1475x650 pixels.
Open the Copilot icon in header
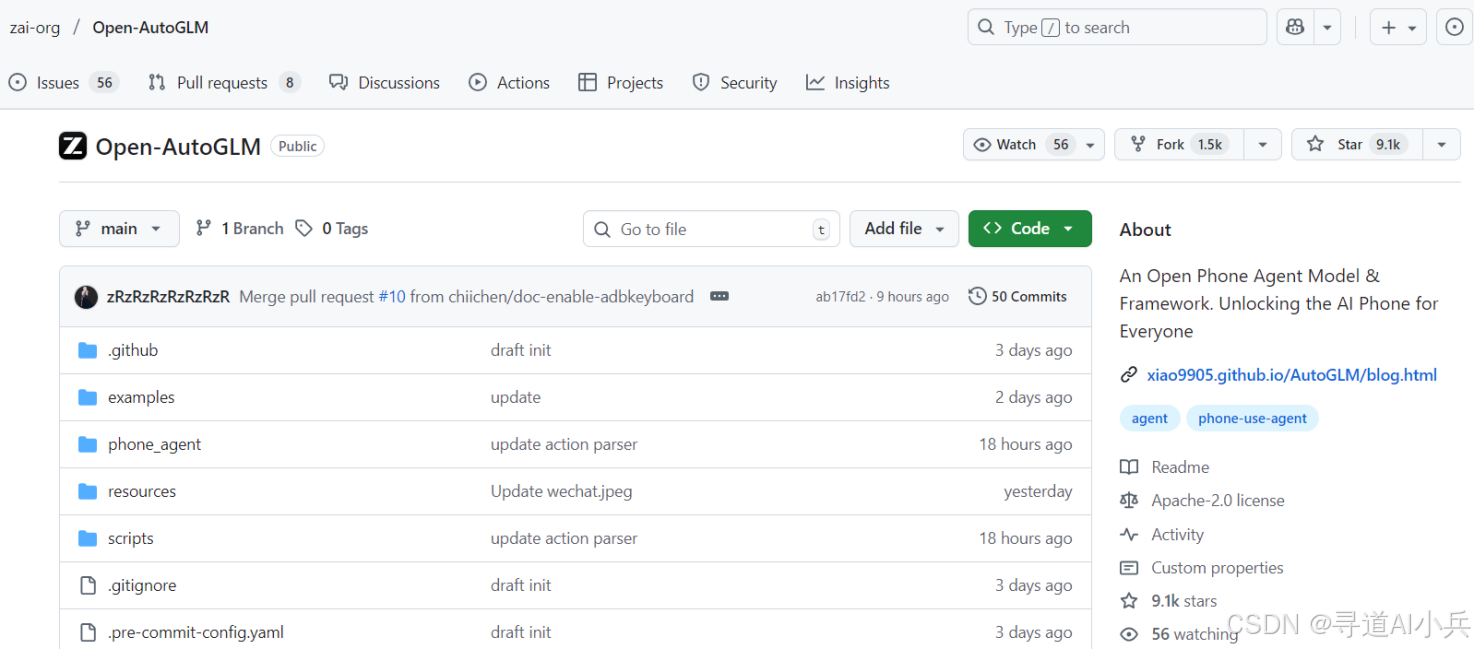click(x=1295, y=28)
